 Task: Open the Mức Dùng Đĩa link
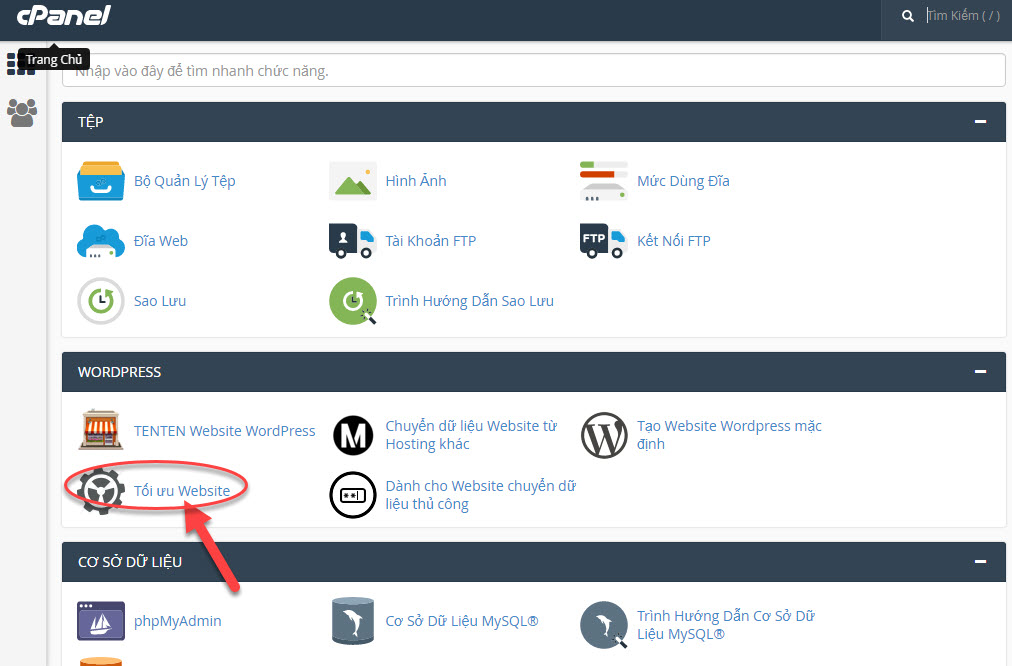[x=683, y=181]
